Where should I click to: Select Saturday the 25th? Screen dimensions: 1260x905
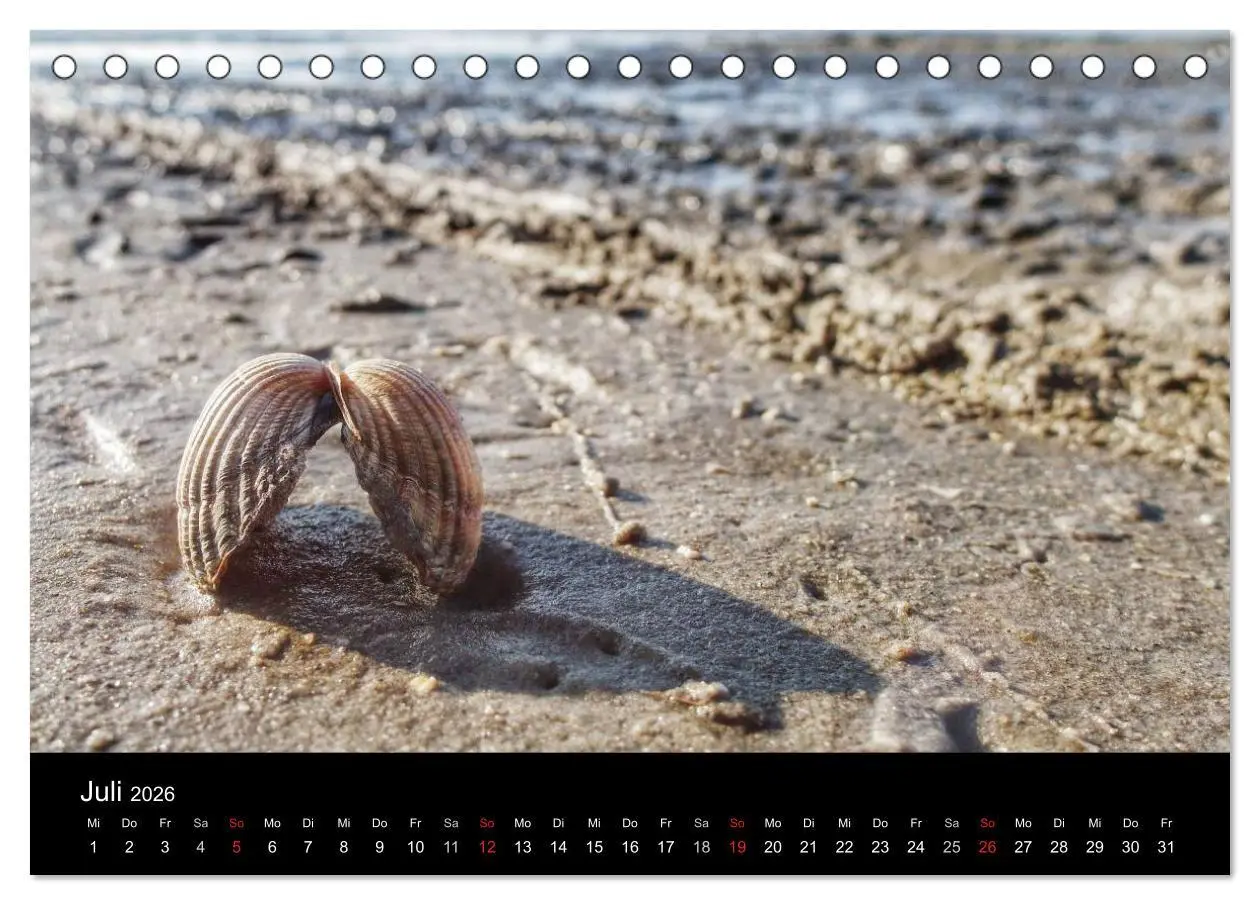(951, 847)
